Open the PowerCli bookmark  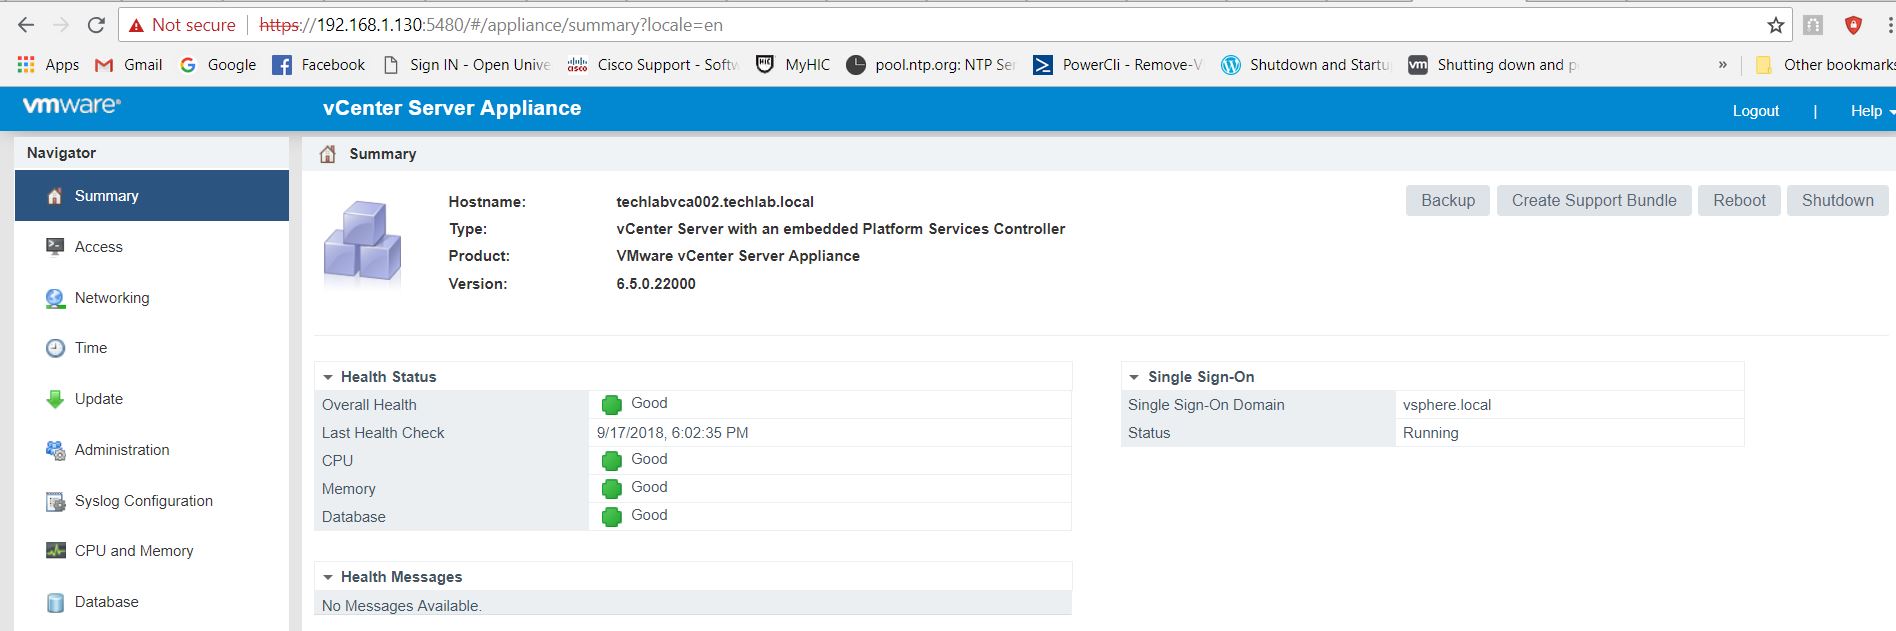pyautogui.click(x=1118, y=65)
